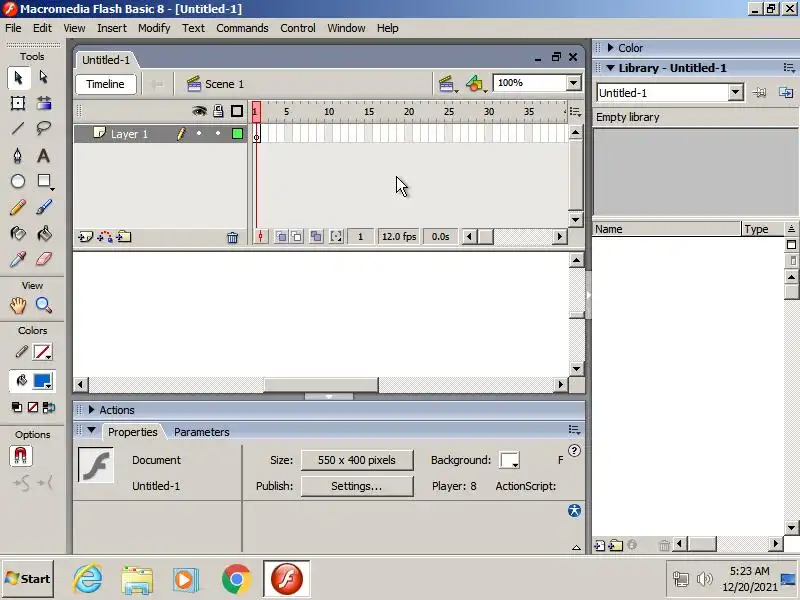Select the Pen tool
This screenshot has width=800, height=600.
pyautogui.click(x=18, y=155)
